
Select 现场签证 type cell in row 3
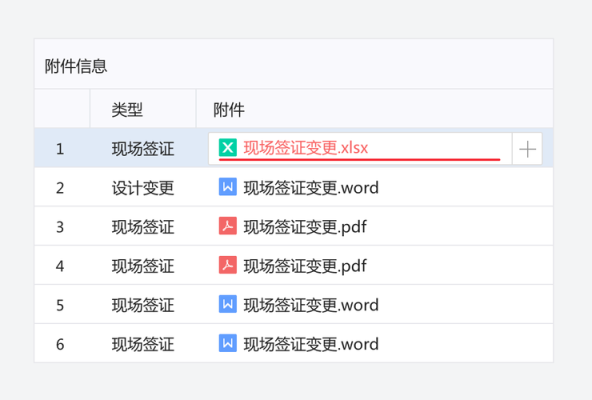pyautogui.click(x=143, y=227)
